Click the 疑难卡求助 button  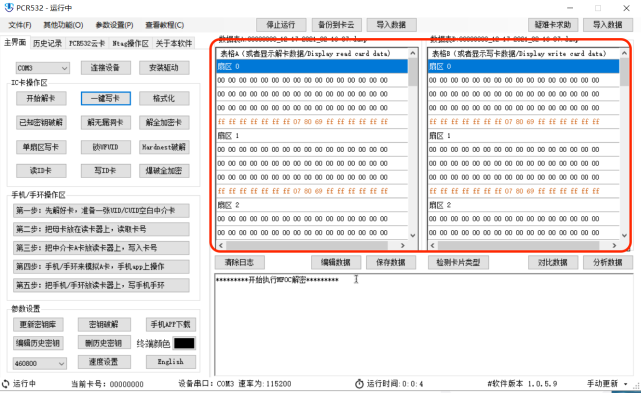coord(553,25)
